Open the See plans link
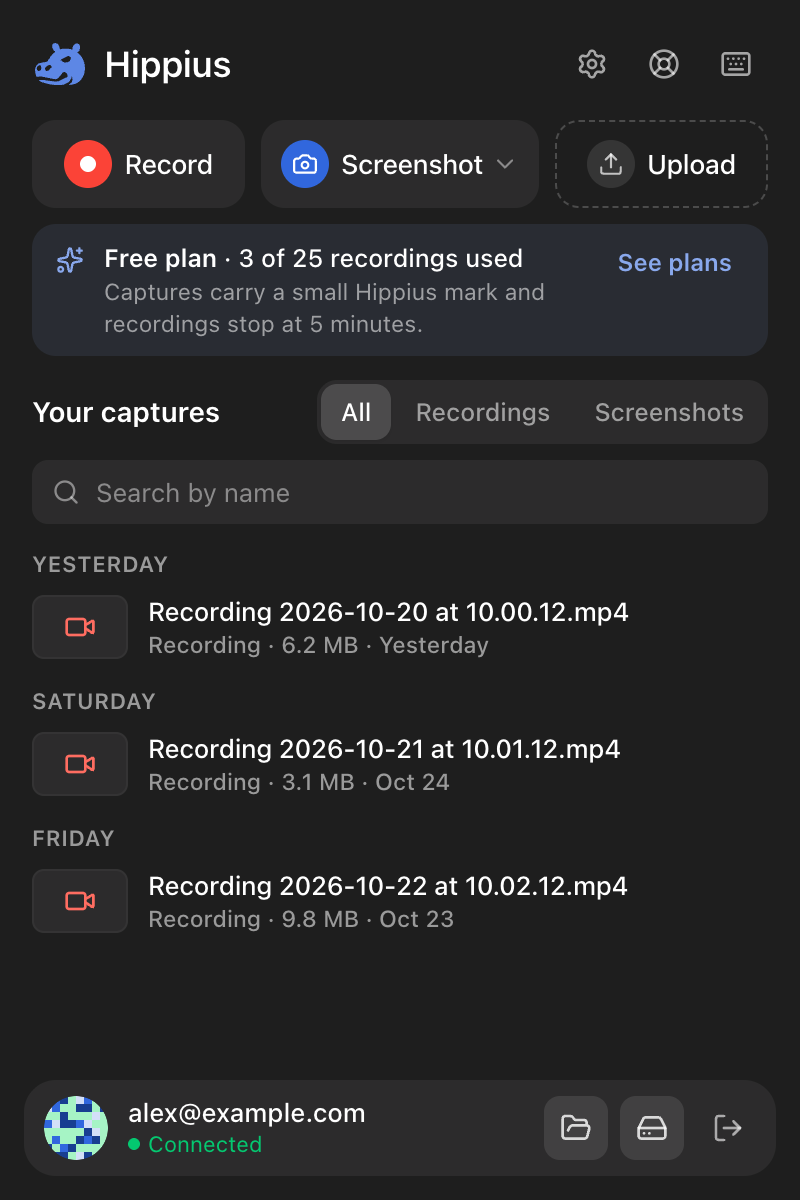This screenshot has height=1200, width=800. pyautogui.click(x=675, y=263)
